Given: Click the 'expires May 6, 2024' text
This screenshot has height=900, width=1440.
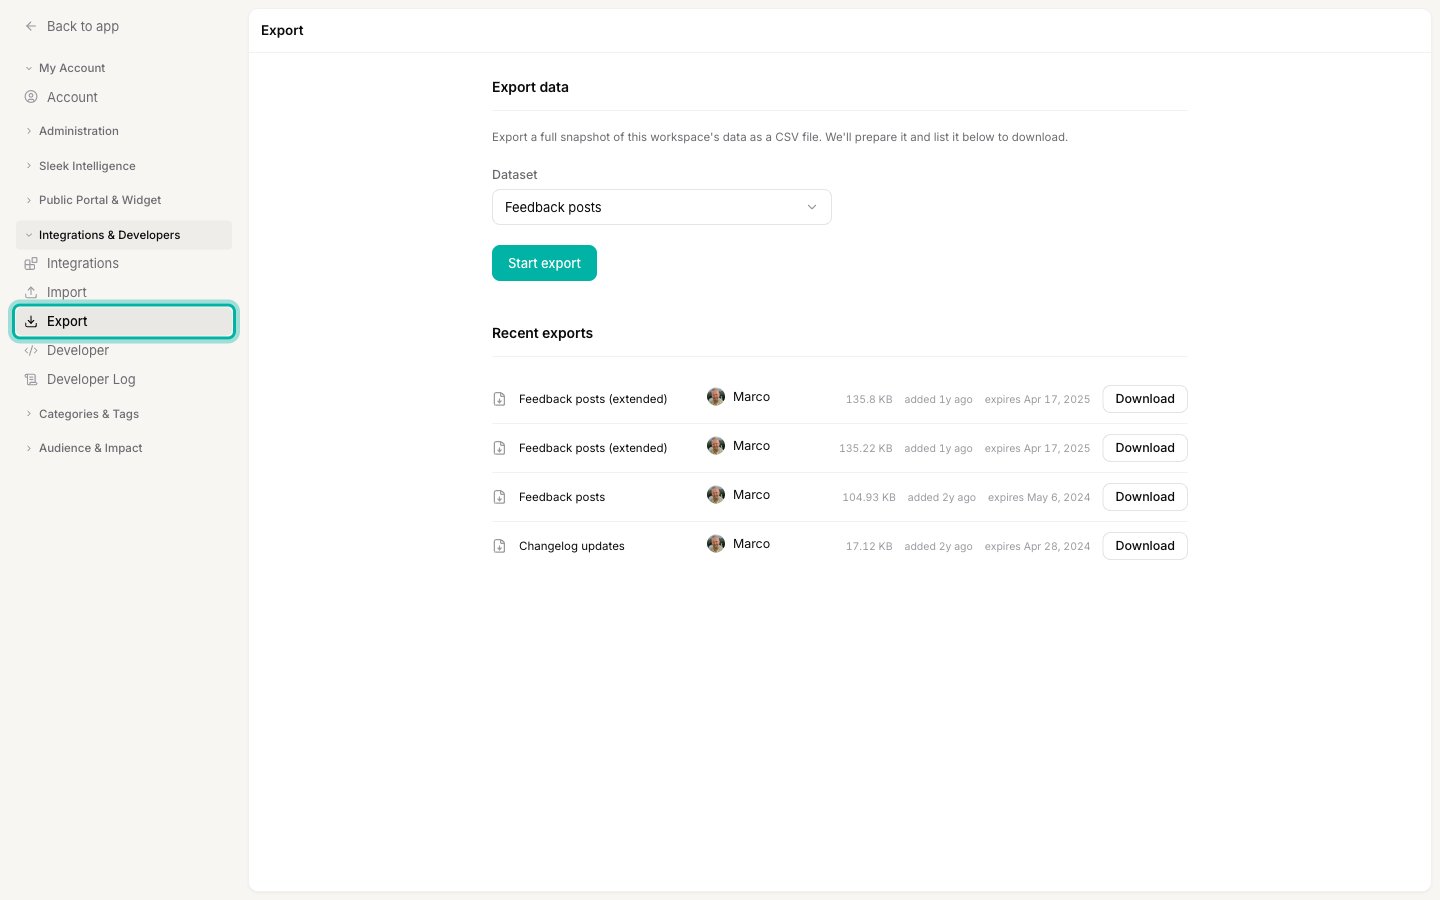Looking at the screenshot, I should 1039,497.
